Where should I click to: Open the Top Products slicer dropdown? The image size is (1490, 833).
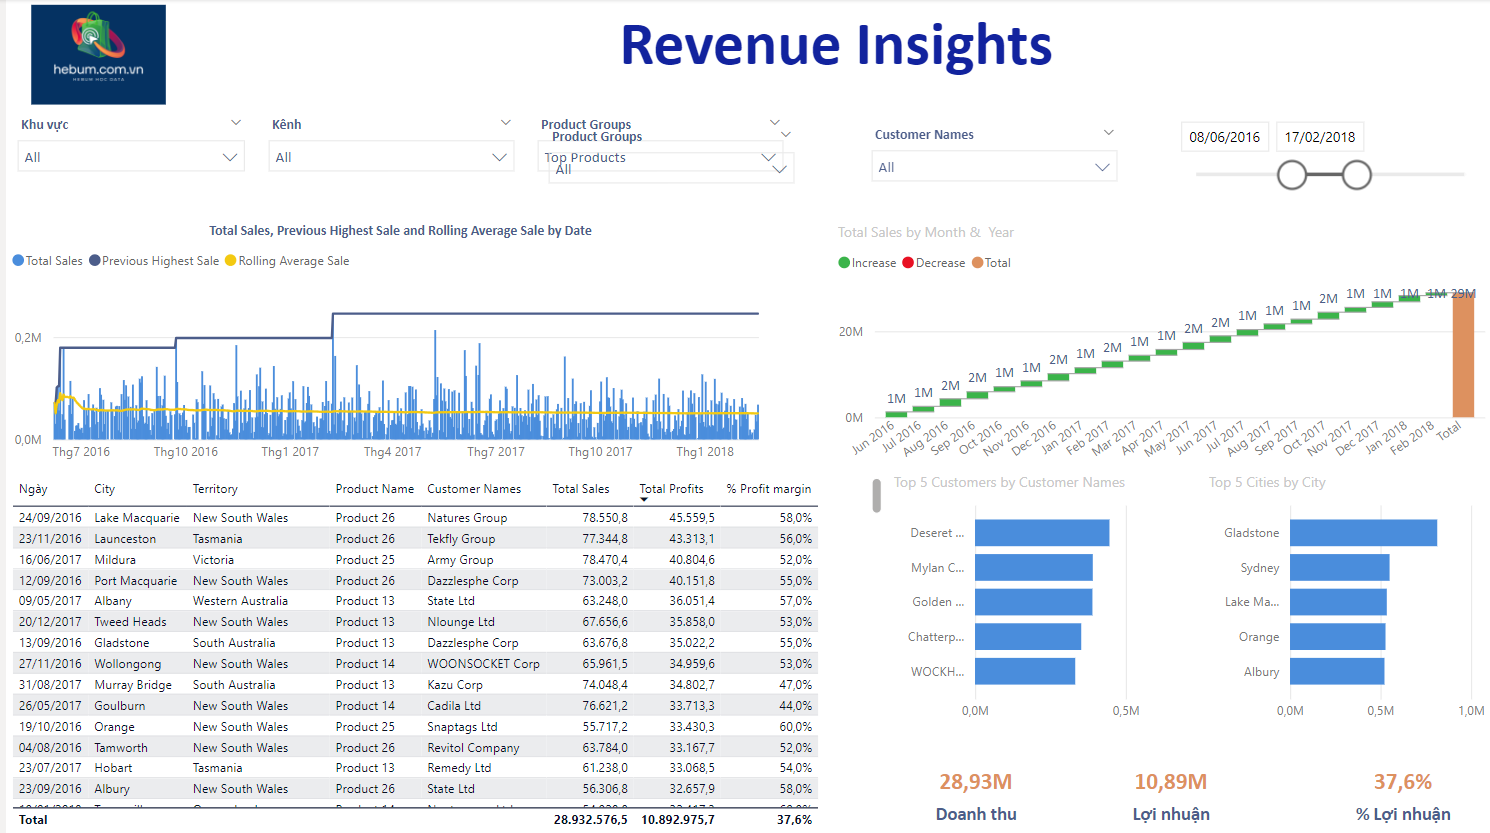point(768,157)
